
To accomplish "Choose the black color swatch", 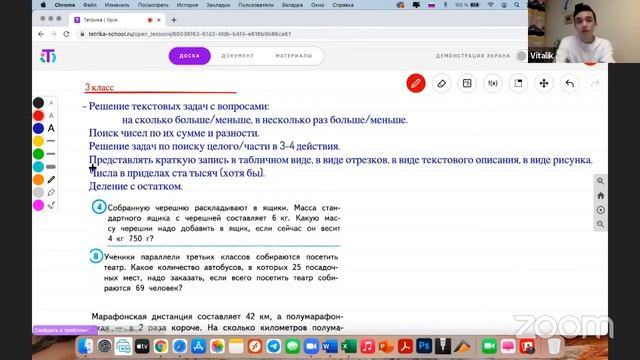I will [x=38, y=103].
